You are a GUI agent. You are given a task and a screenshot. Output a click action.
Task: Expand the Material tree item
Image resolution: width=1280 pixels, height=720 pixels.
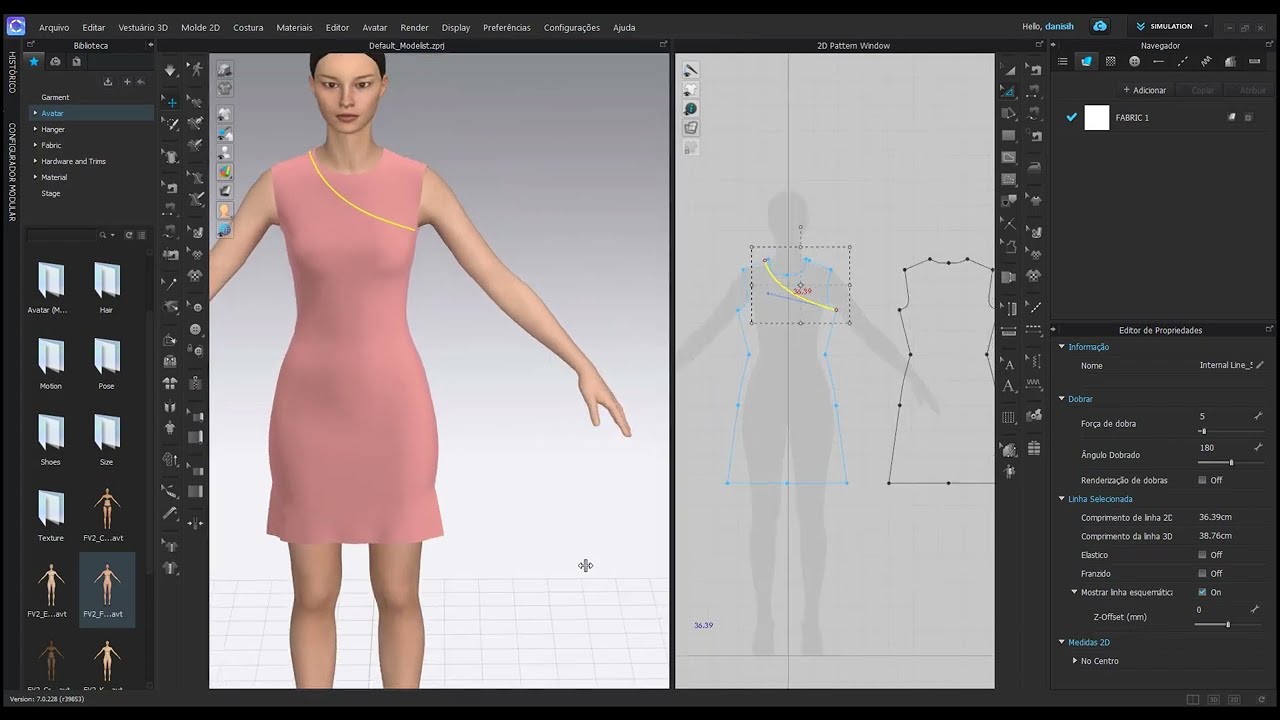click(35, 177)
